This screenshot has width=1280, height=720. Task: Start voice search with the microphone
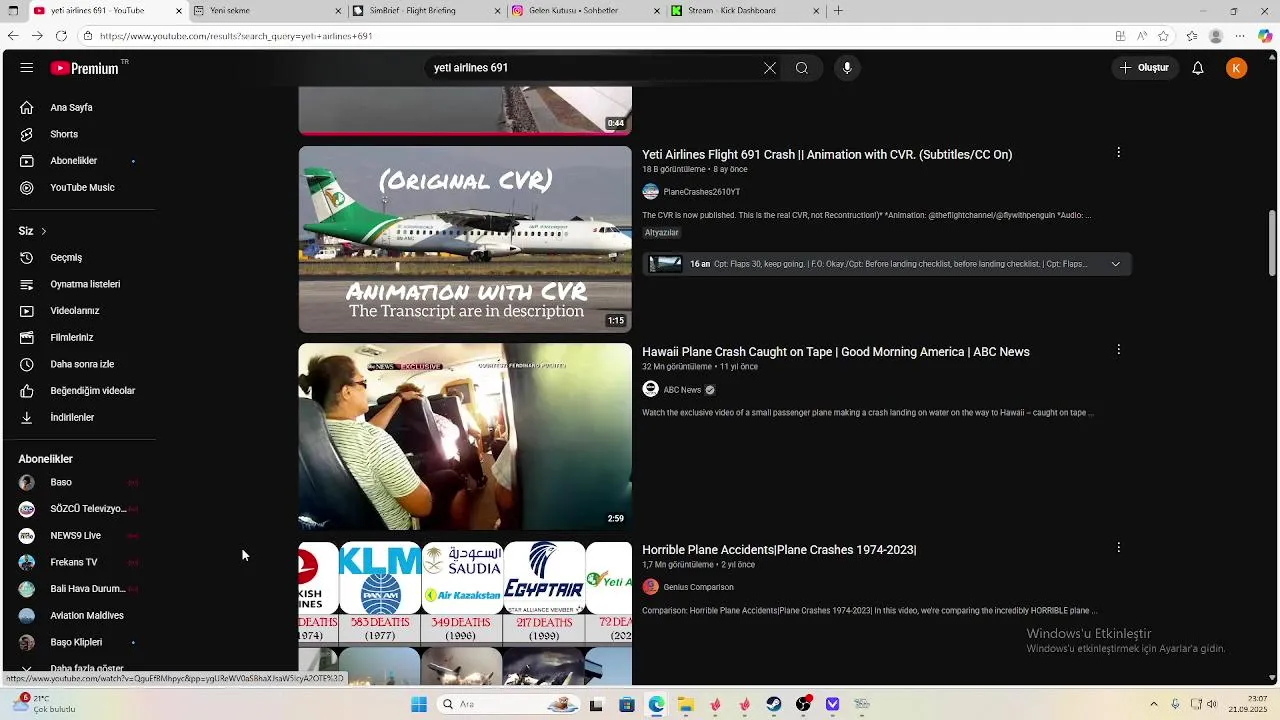coord(847,68)
